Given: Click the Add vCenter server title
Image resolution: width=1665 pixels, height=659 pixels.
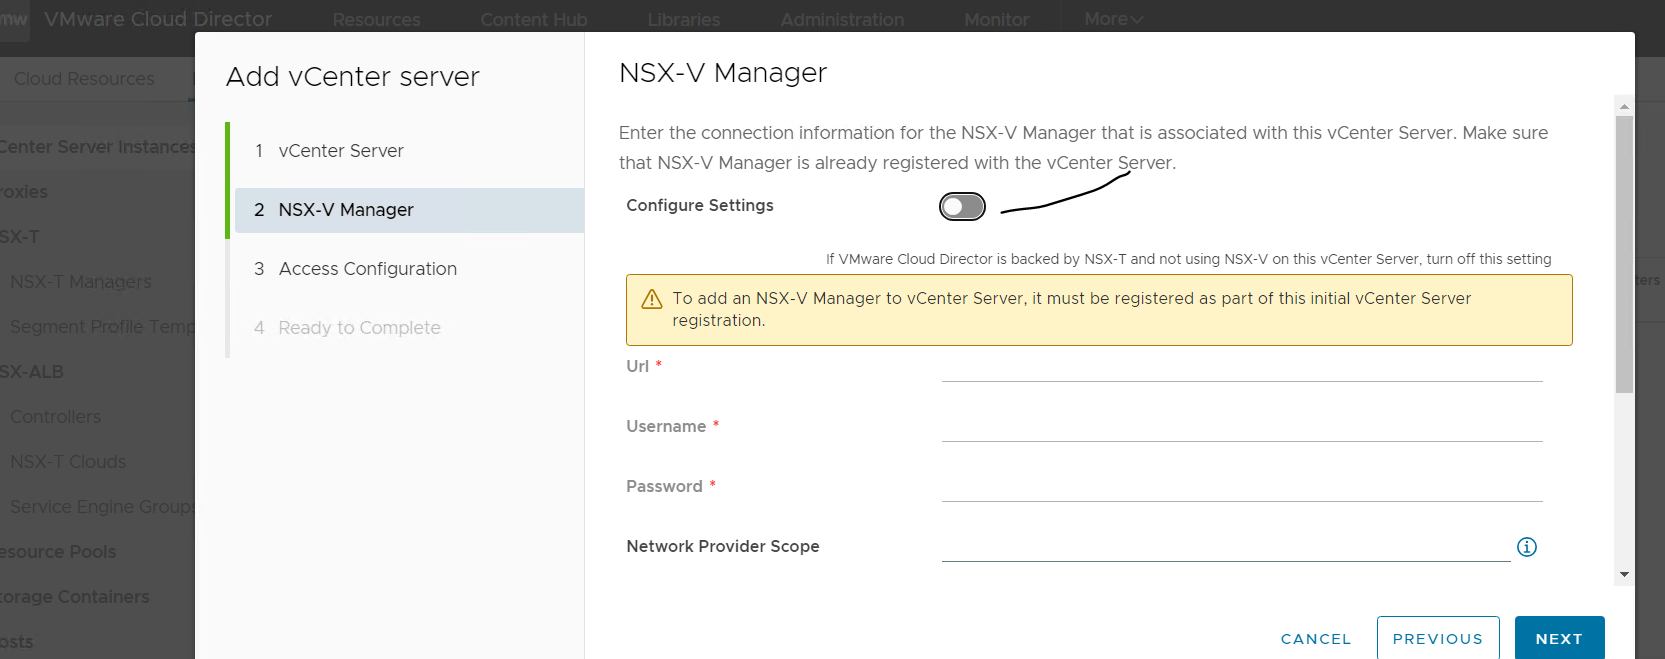Looking at the screenshot, I should point(353,77).
